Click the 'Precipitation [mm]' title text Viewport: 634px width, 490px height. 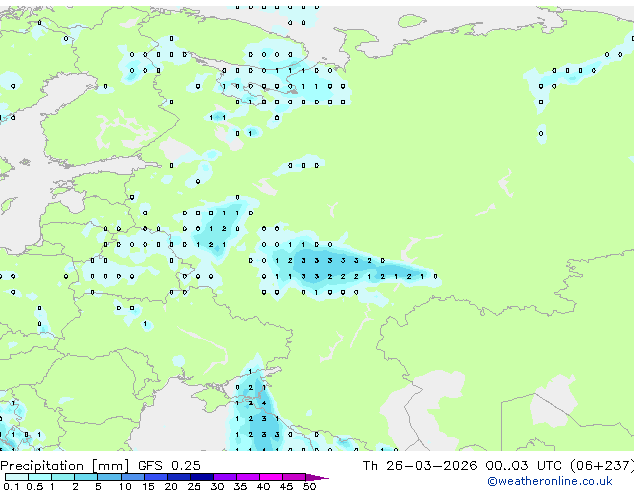65,466
